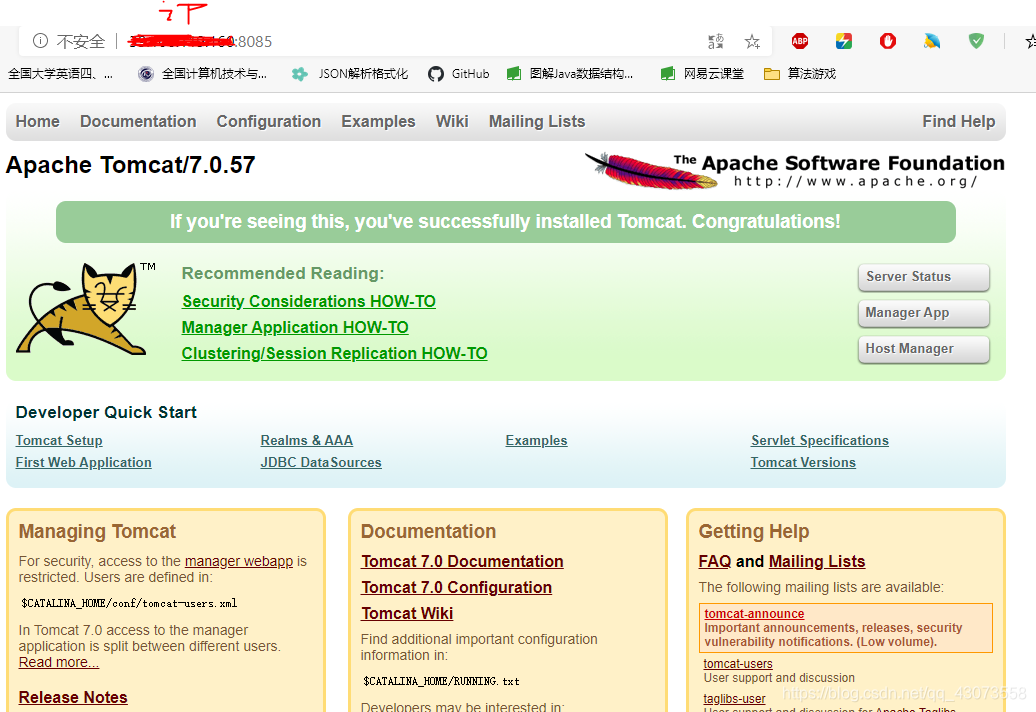Go to Home in the navigation bar
Image resolution: width=1036 pixels, height=712 pixels.
(x=38, y=122)
